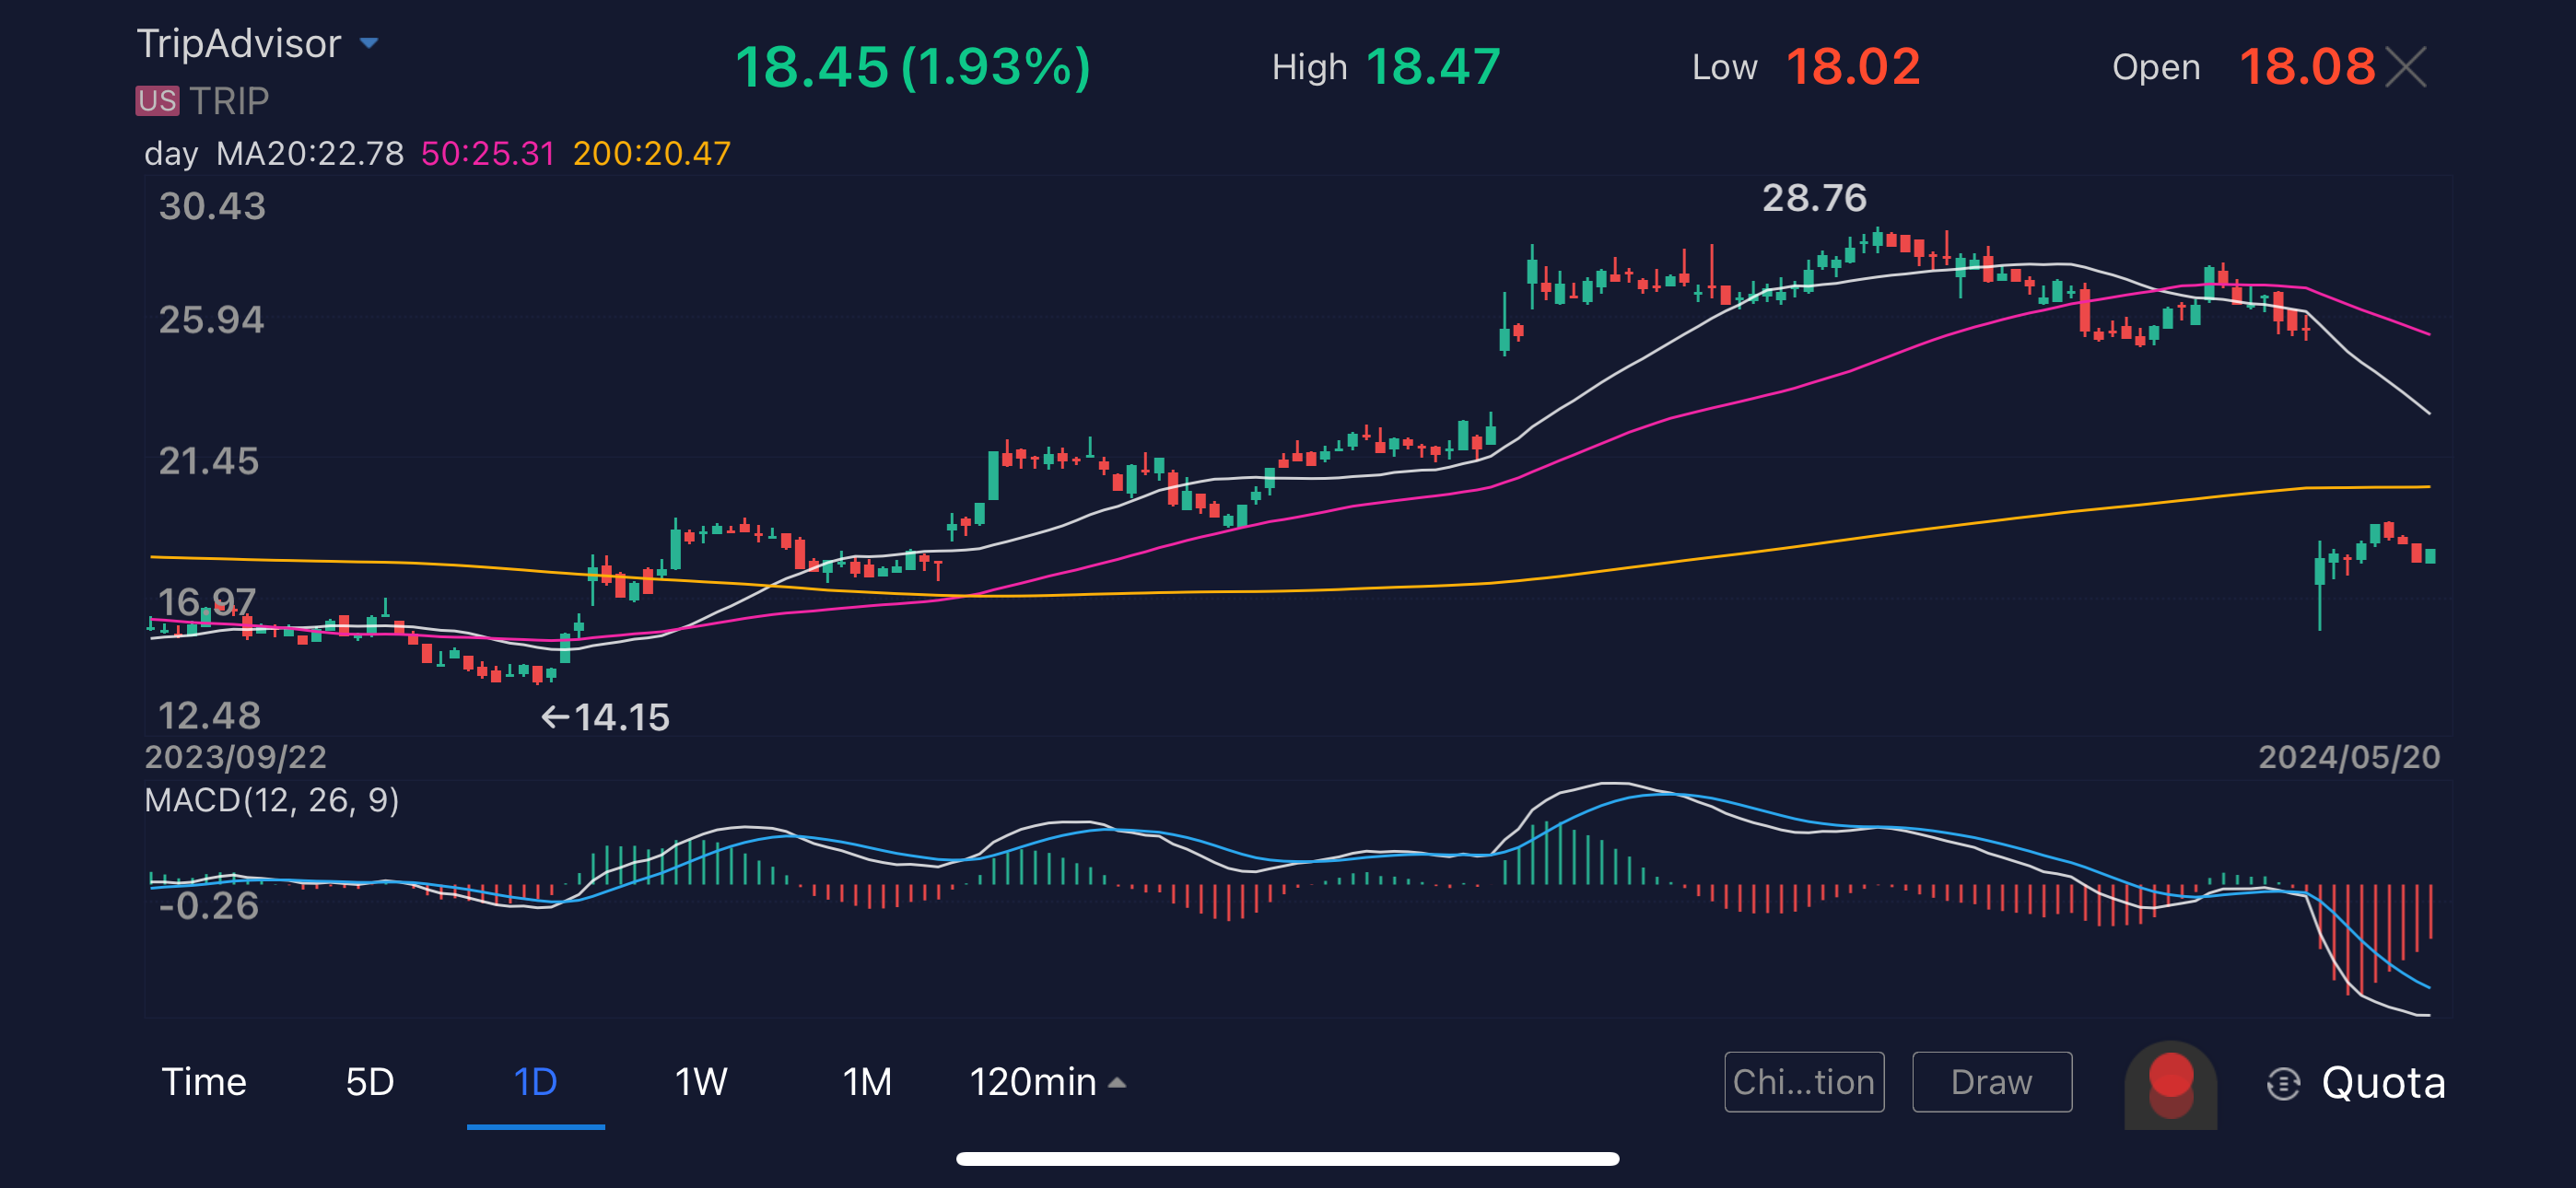This screenshot has height=1188, width=2576.
Task: Tap the pink MA 50:25.31 label
Action: pyautogui.click(x=487, y=153)
